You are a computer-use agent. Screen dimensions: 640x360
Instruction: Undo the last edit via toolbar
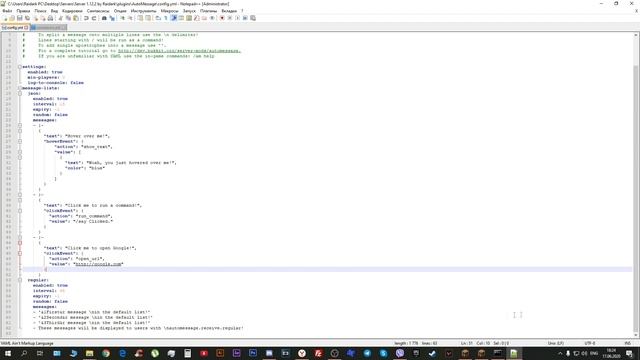(x=86, y=18)
